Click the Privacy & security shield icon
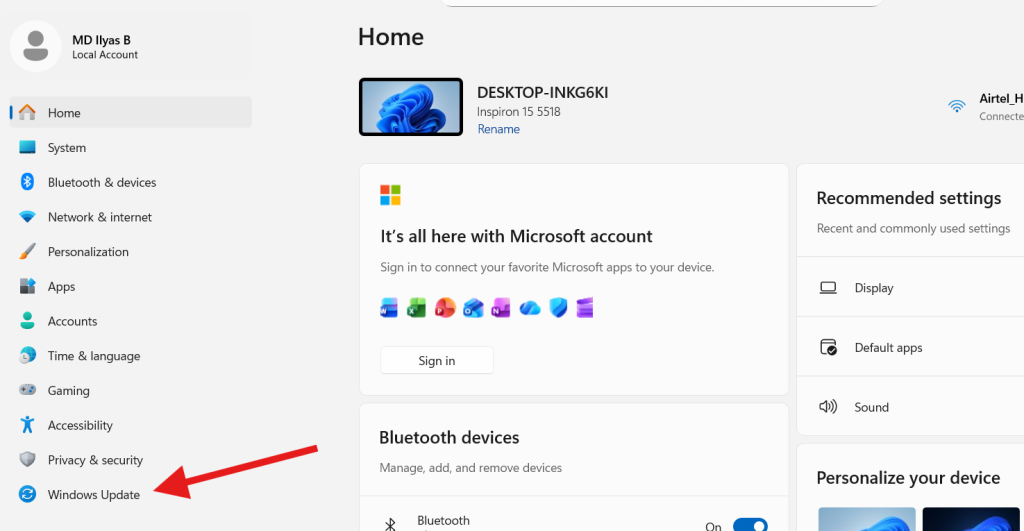 pos(27,459)
